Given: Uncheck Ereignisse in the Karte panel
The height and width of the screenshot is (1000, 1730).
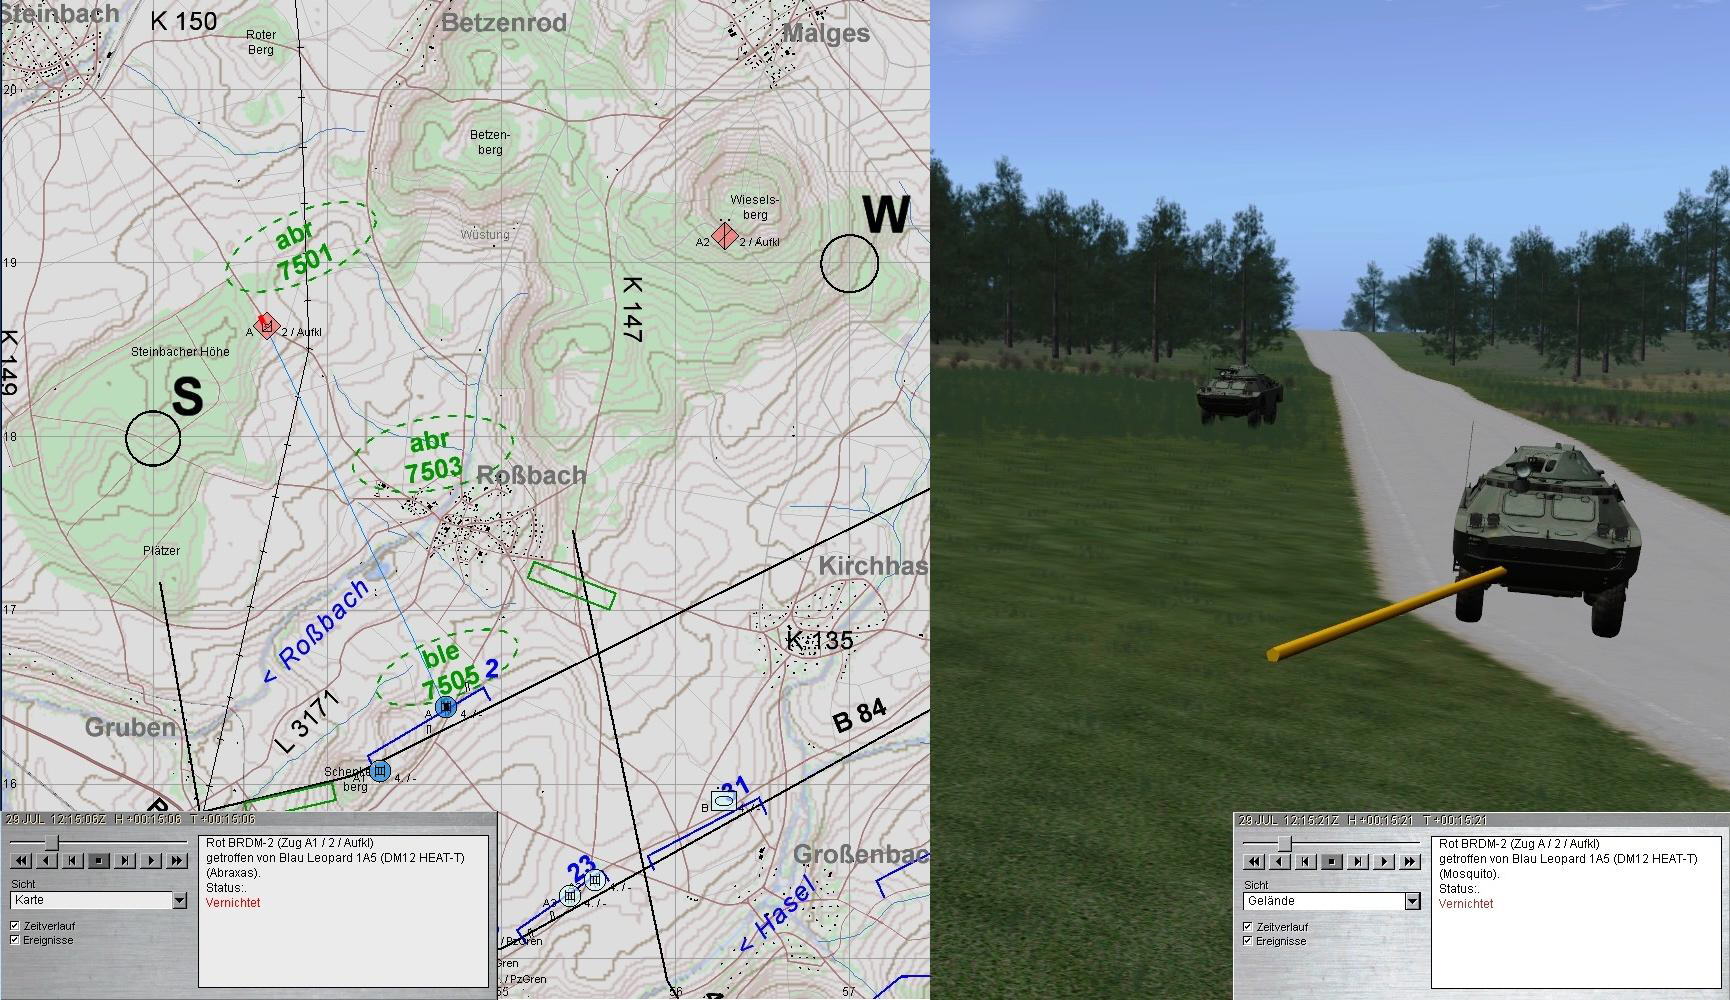Looking at the screenshot, I should click(x=15, y=940).
